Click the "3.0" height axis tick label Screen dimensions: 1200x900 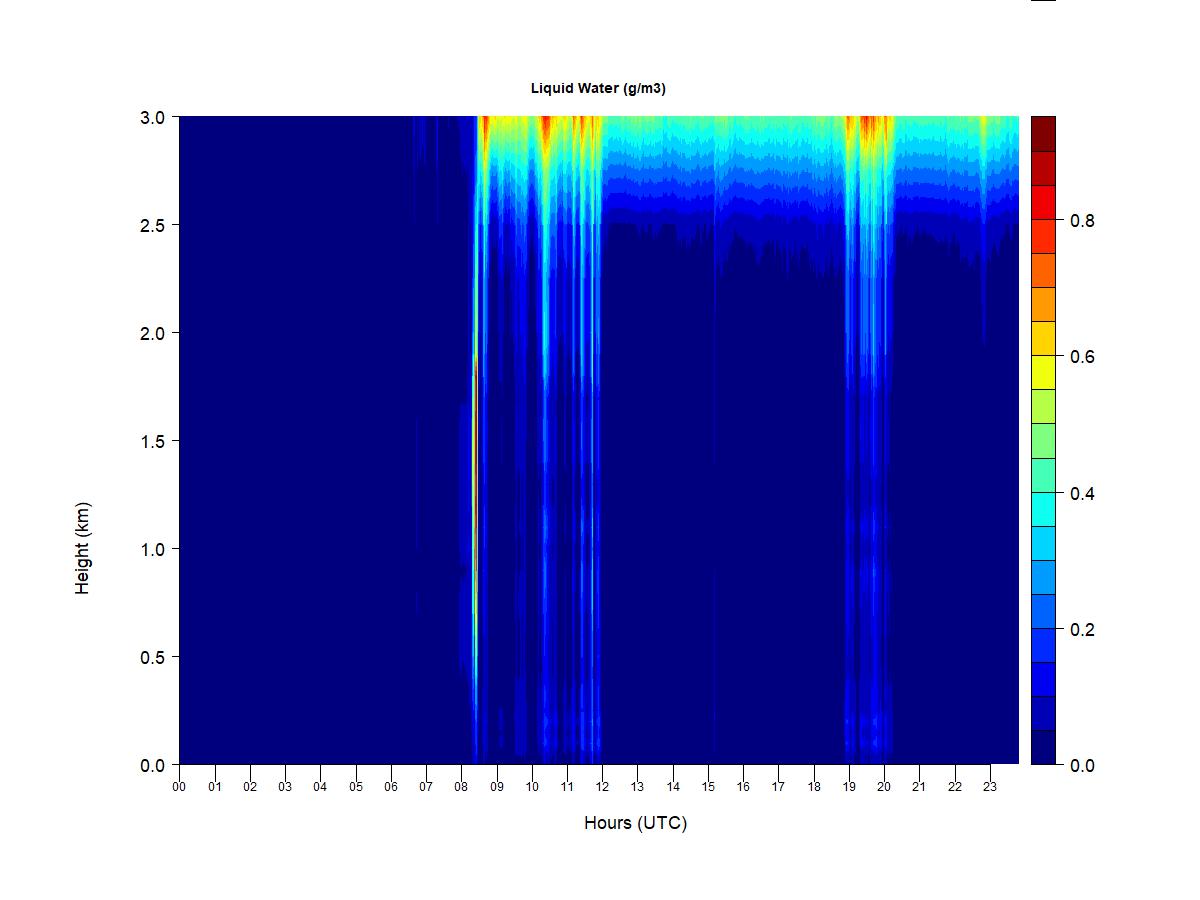click(x=153, y=117)
